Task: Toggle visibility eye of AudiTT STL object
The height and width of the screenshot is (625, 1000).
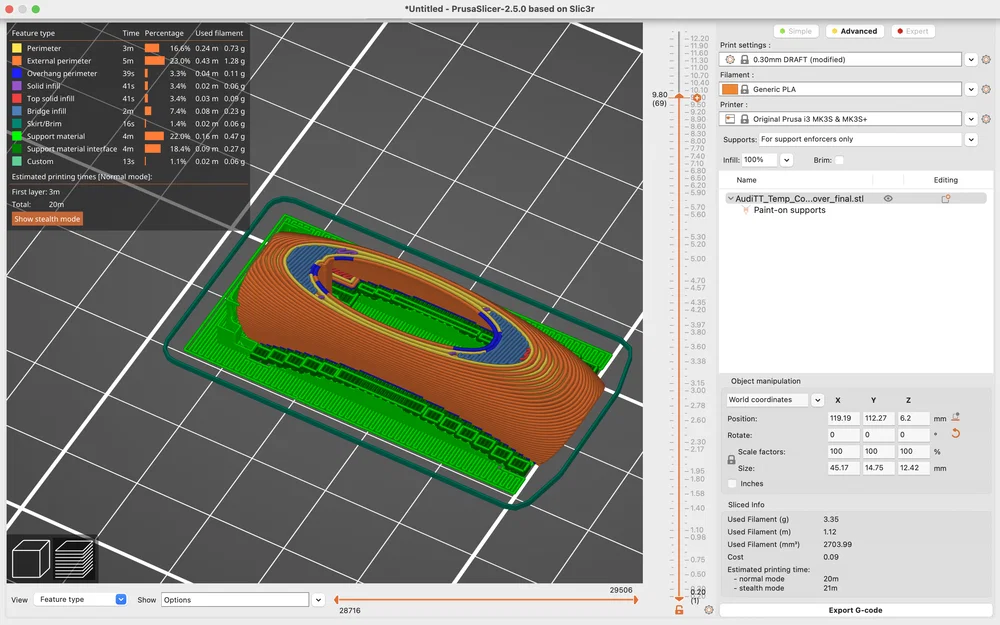Action: click(888, 199)
